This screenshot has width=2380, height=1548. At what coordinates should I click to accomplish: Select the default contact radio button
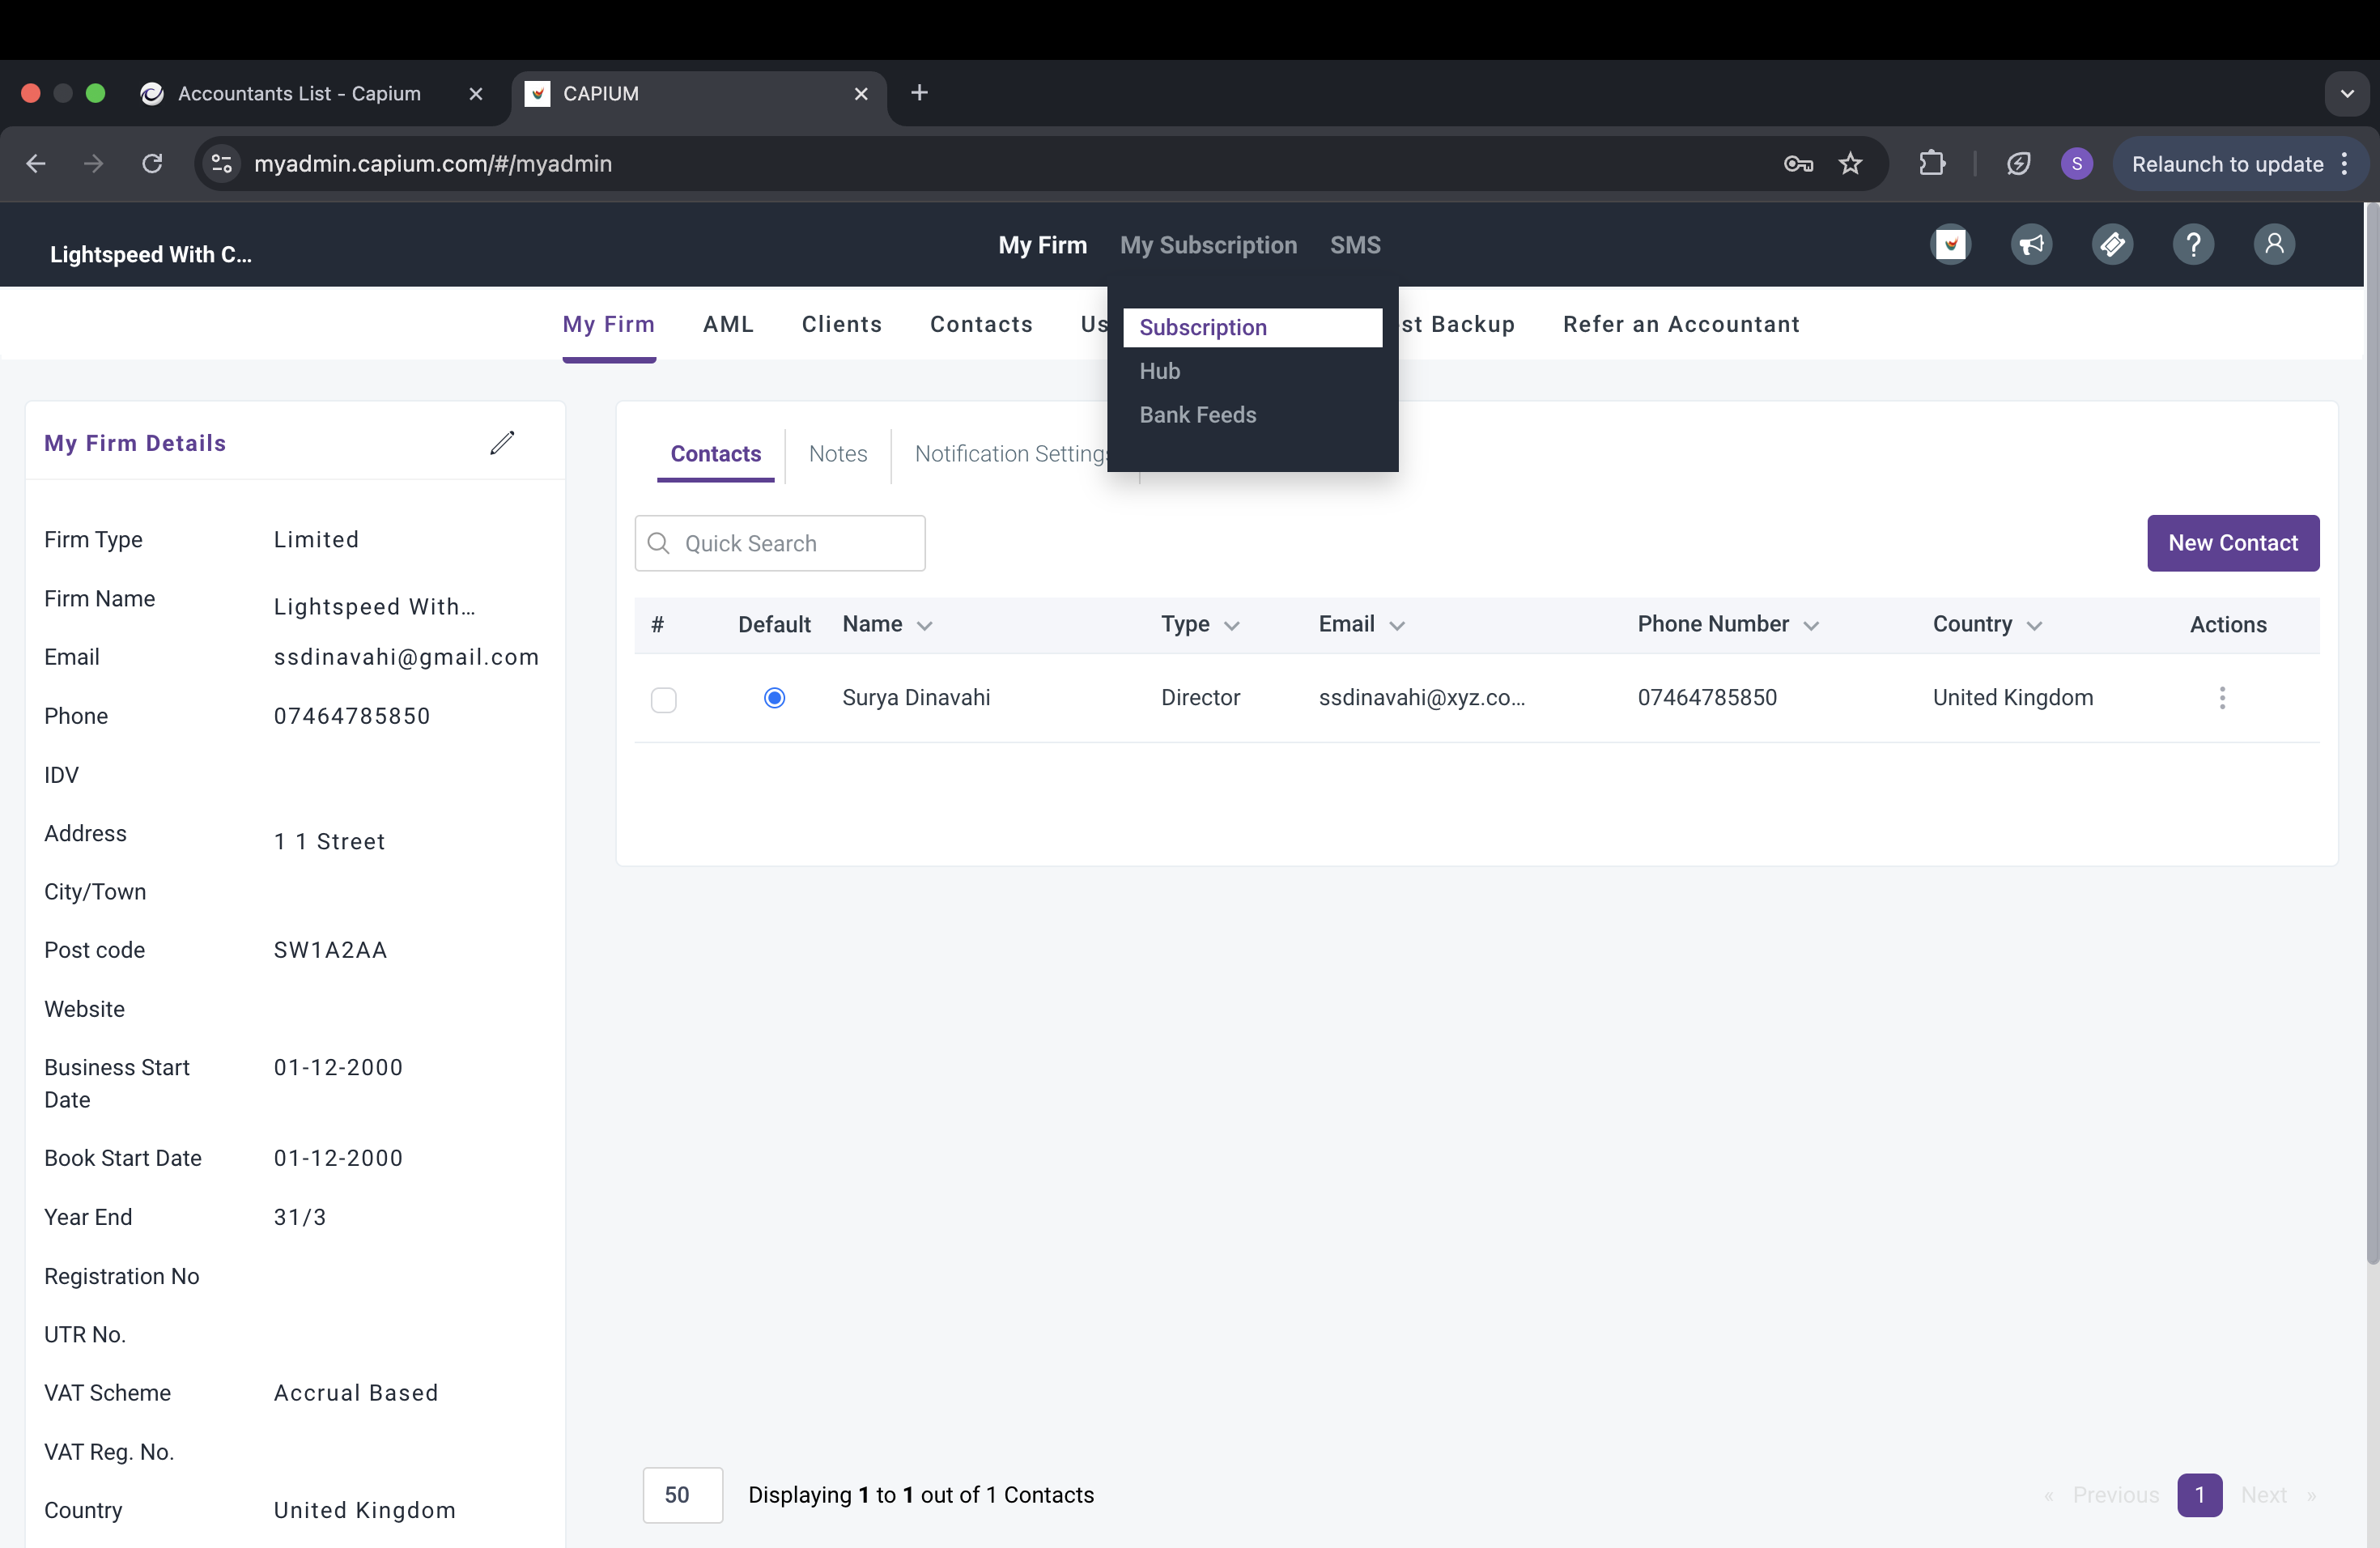[774, 698]
